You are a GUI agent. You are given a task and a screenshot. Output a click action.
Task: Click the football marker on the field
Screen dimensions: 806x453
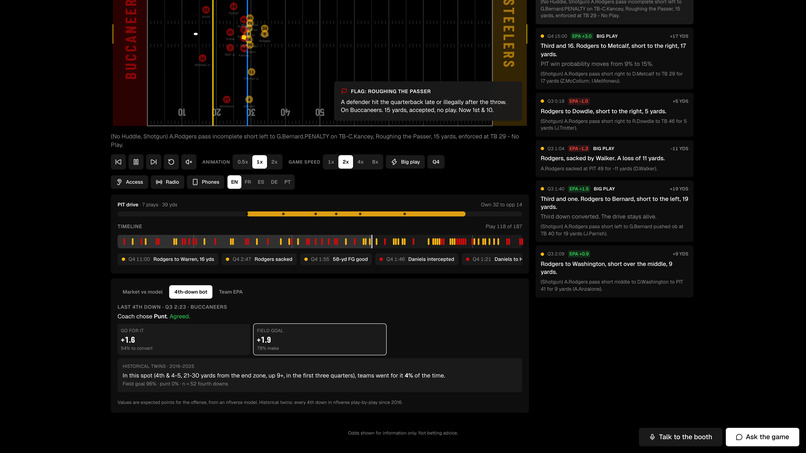195,34
